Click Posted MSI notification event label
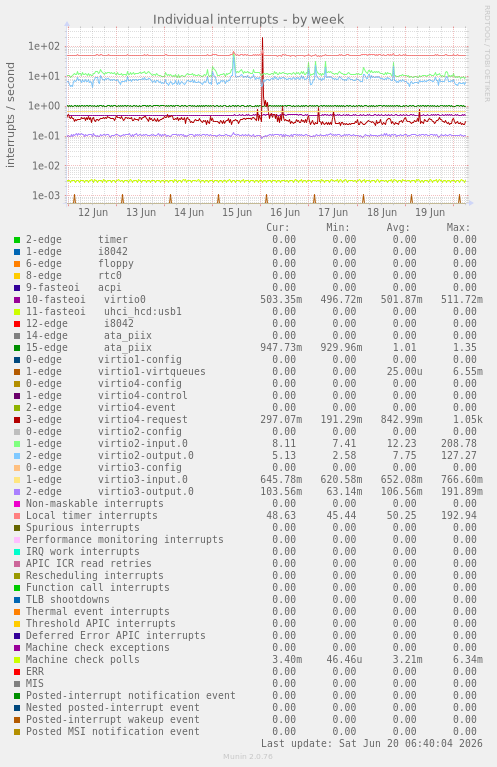 [113, 731]
